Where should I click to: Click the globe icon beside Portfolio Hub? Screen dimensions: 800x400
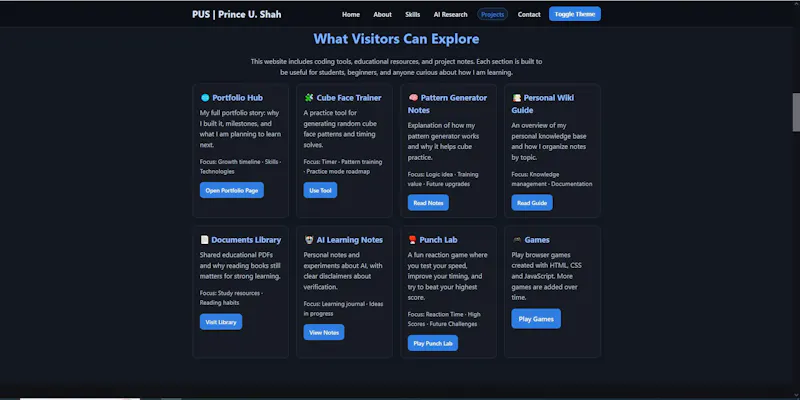(x=205, y=97)
